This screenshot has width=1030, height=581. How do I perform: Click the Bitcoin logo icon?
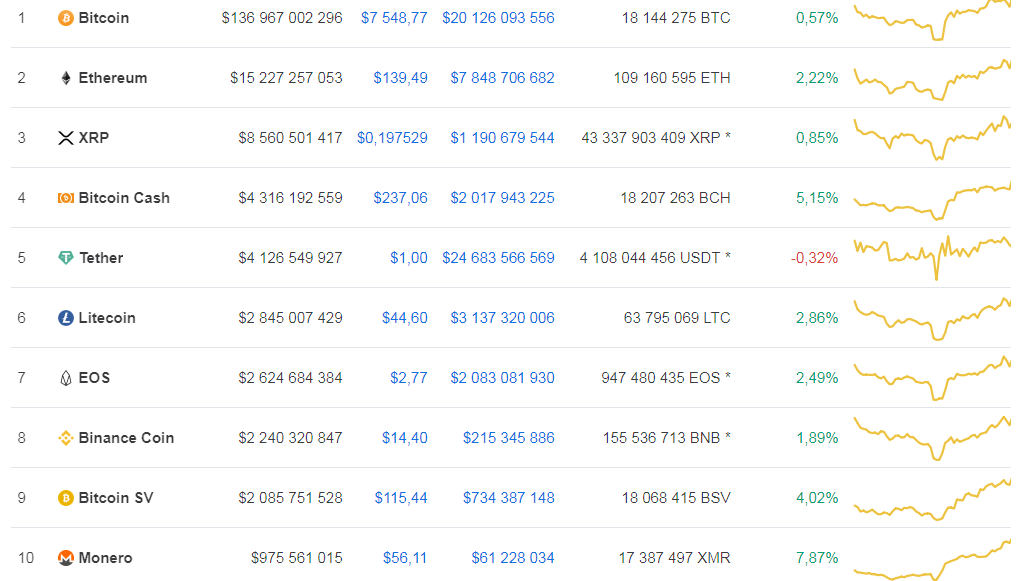pyautogui.click(x=66, y=18)
